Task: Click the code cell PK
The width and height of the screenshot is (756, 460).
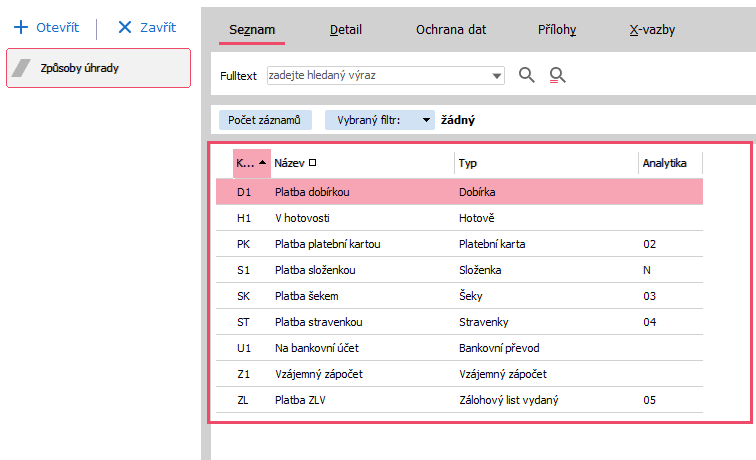Action: coord(243,244)
